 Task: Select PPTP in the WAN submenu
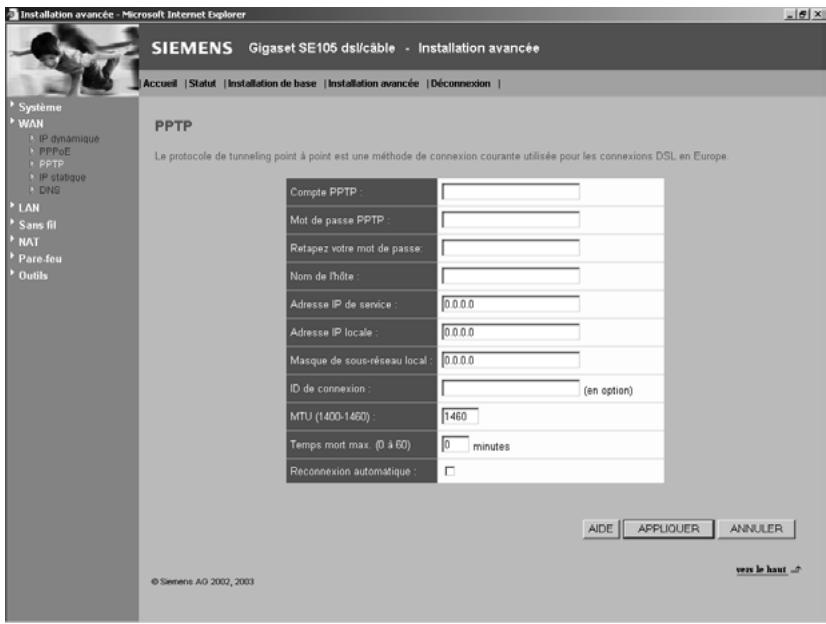[51, 164]
